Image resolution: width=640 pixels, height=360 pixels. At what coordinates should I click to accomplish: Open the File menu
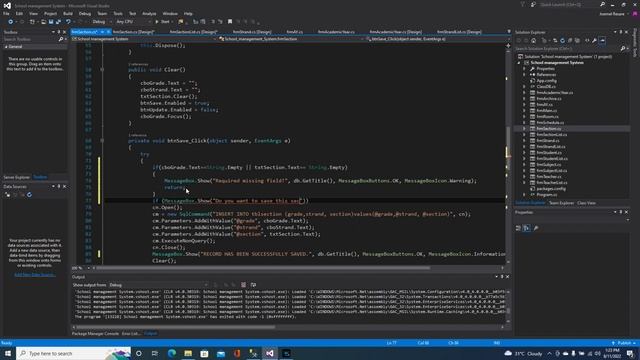(x=6, y=13)
